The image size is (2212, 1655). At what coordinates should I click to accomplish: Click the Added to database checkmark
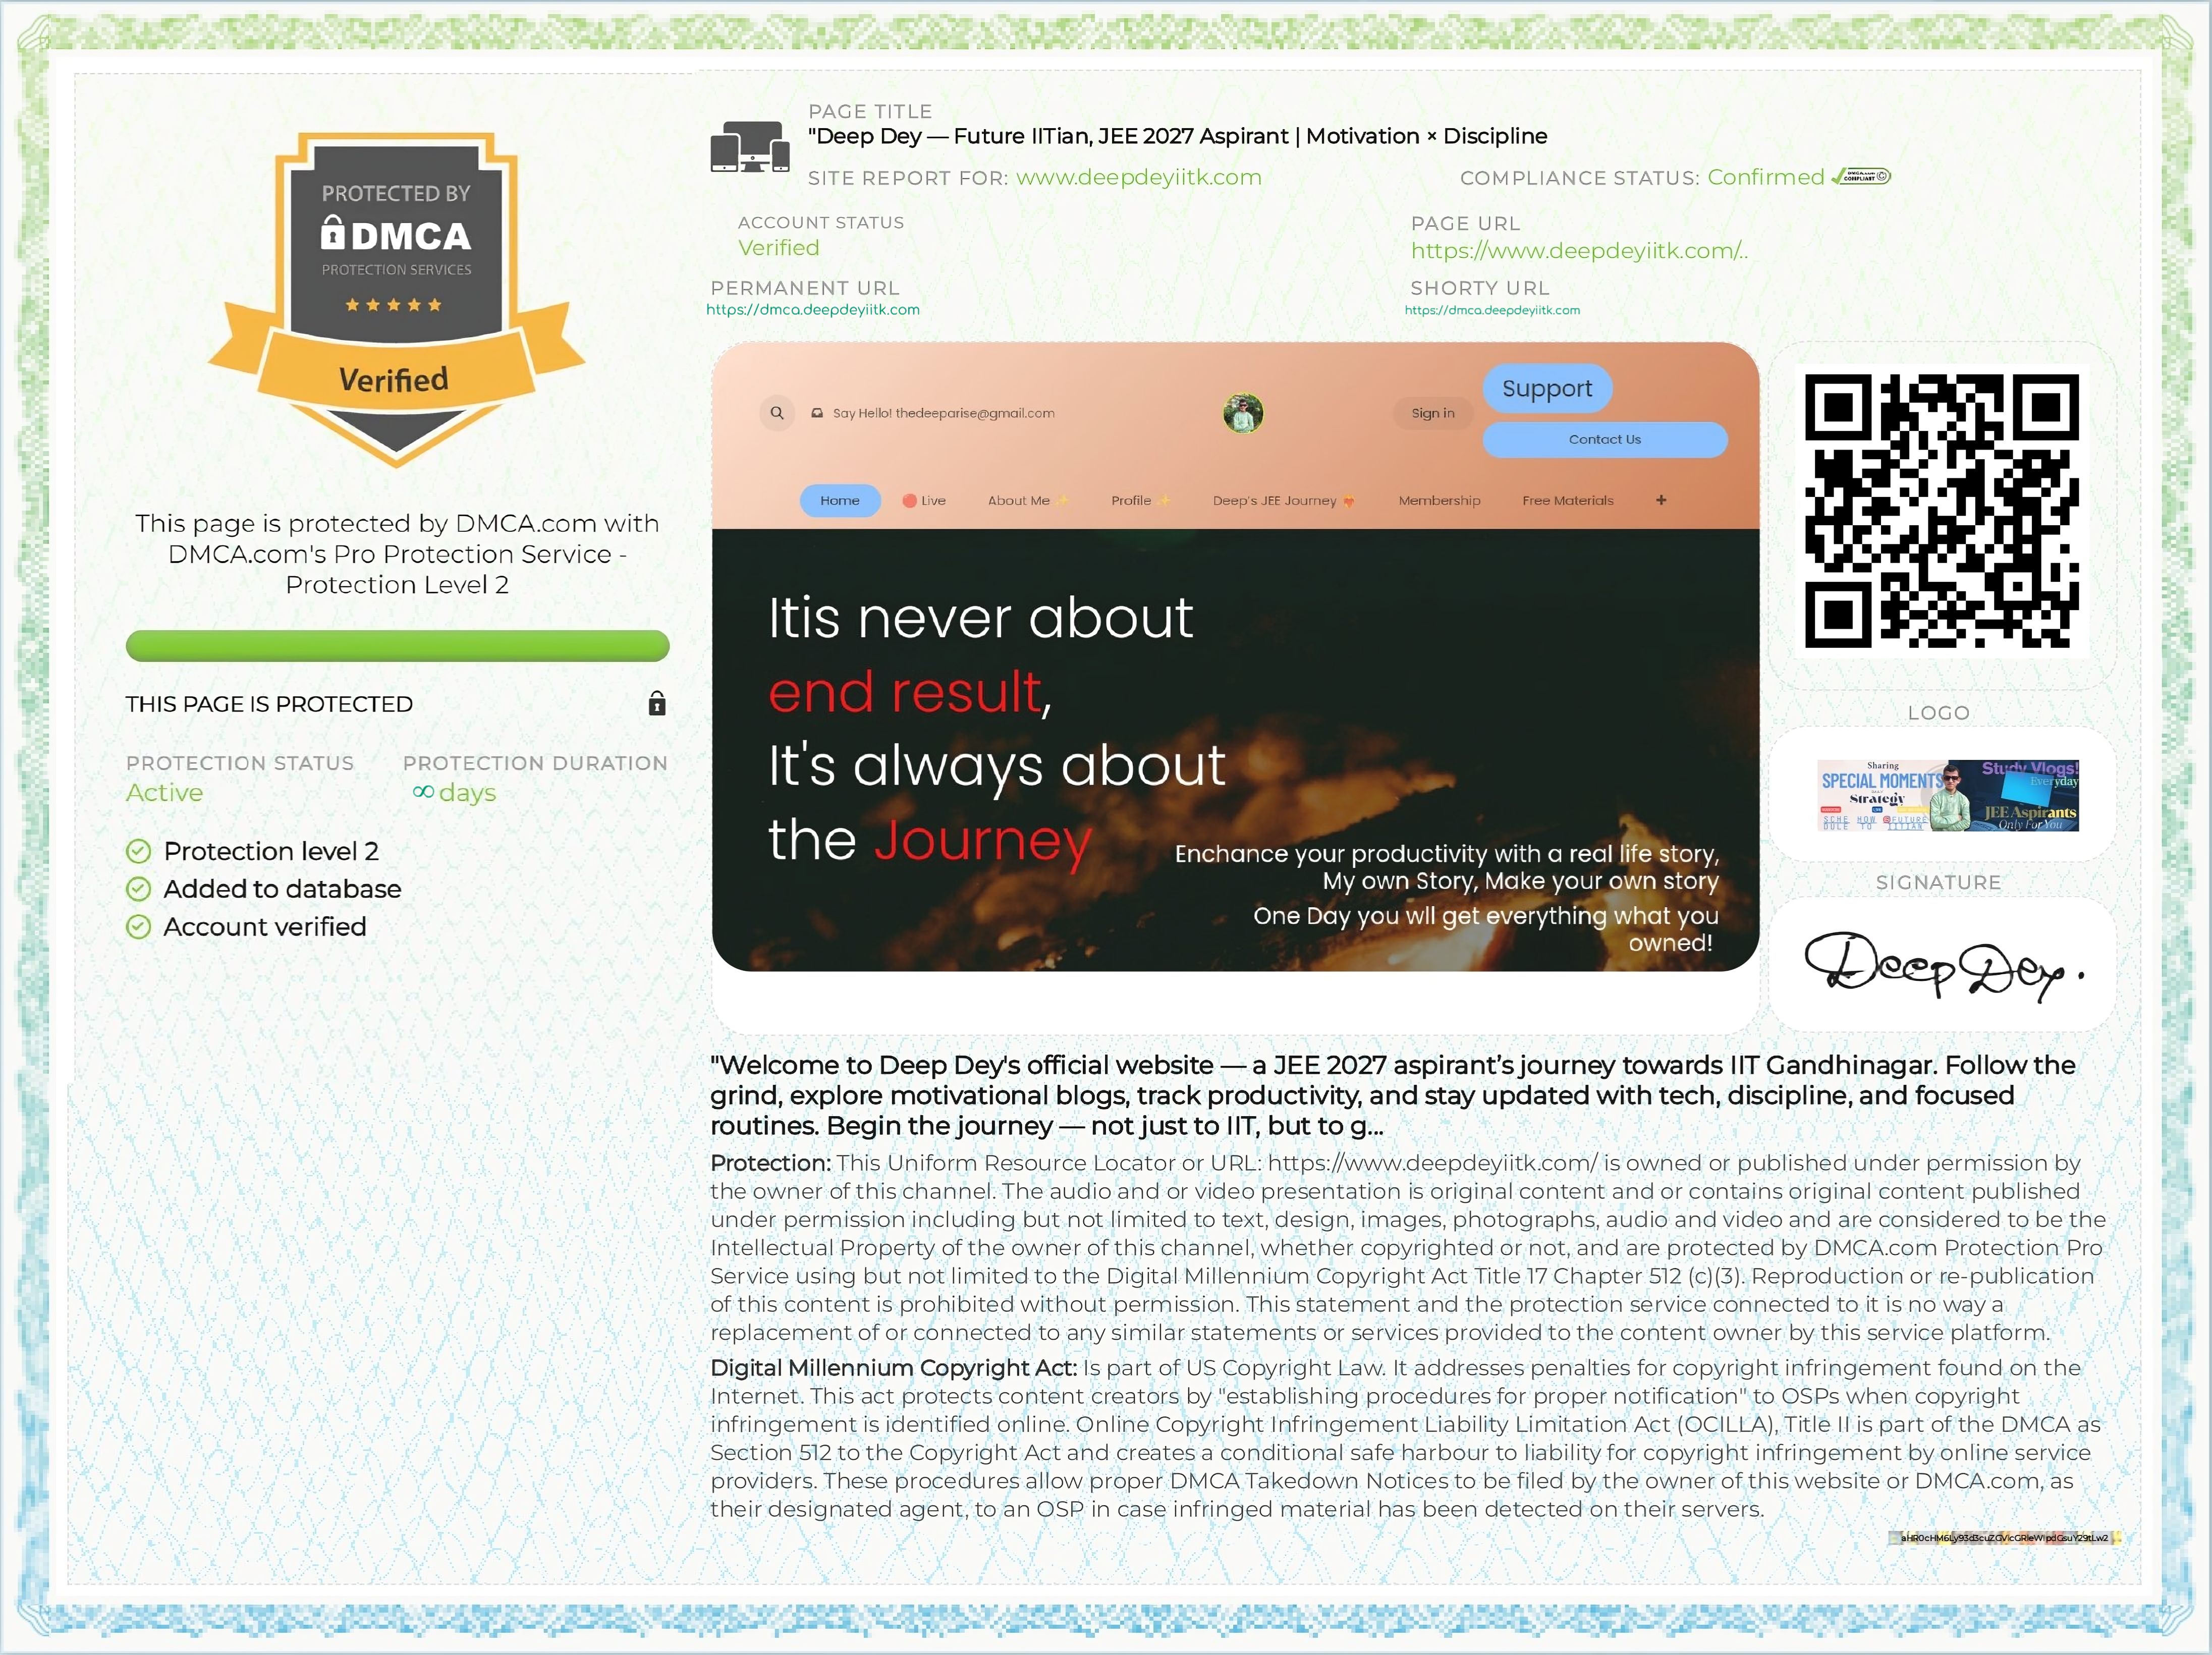click(x=138, y=889)
